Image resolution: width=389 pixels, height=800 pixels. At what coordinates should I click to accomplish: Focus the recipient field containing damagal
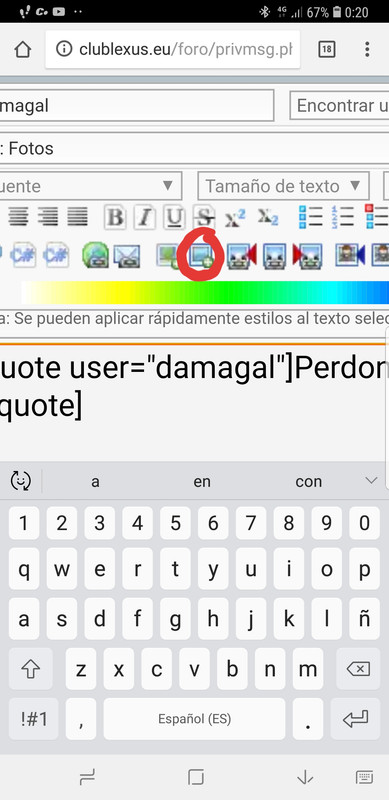click(137, 106)
